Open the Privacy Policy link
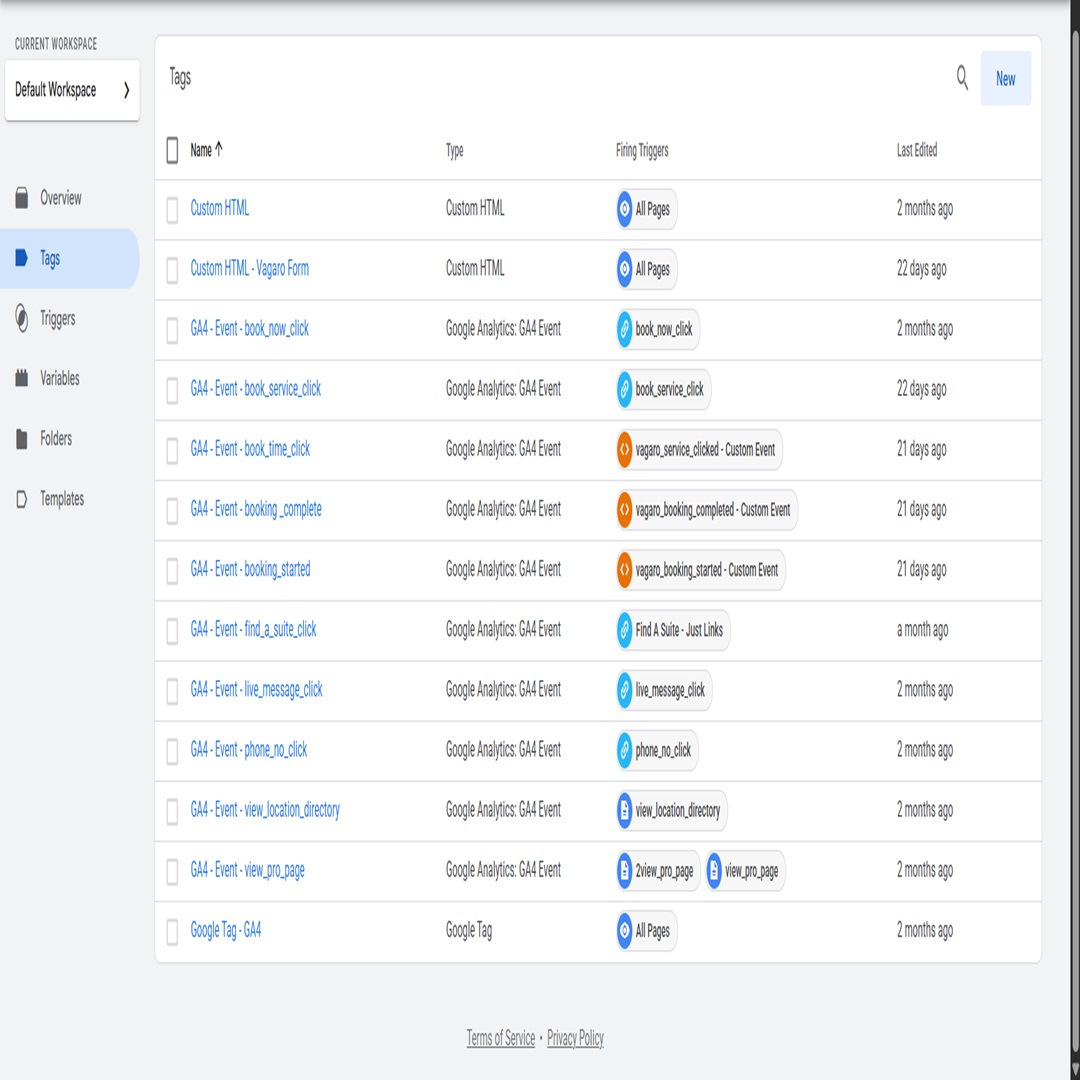The height and width of the screenshot is (1080, 1080). click(573, 1038)
